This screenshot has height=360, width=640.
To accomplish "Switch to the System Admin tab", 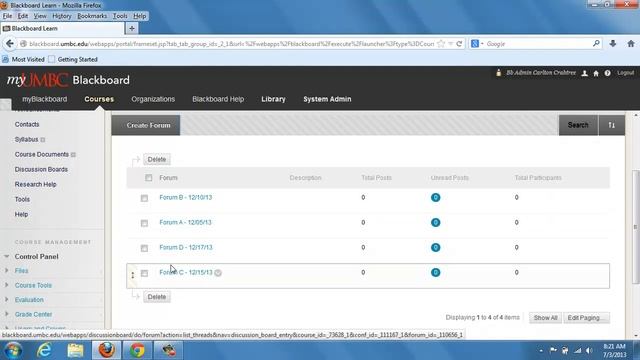I will [327, 99].
